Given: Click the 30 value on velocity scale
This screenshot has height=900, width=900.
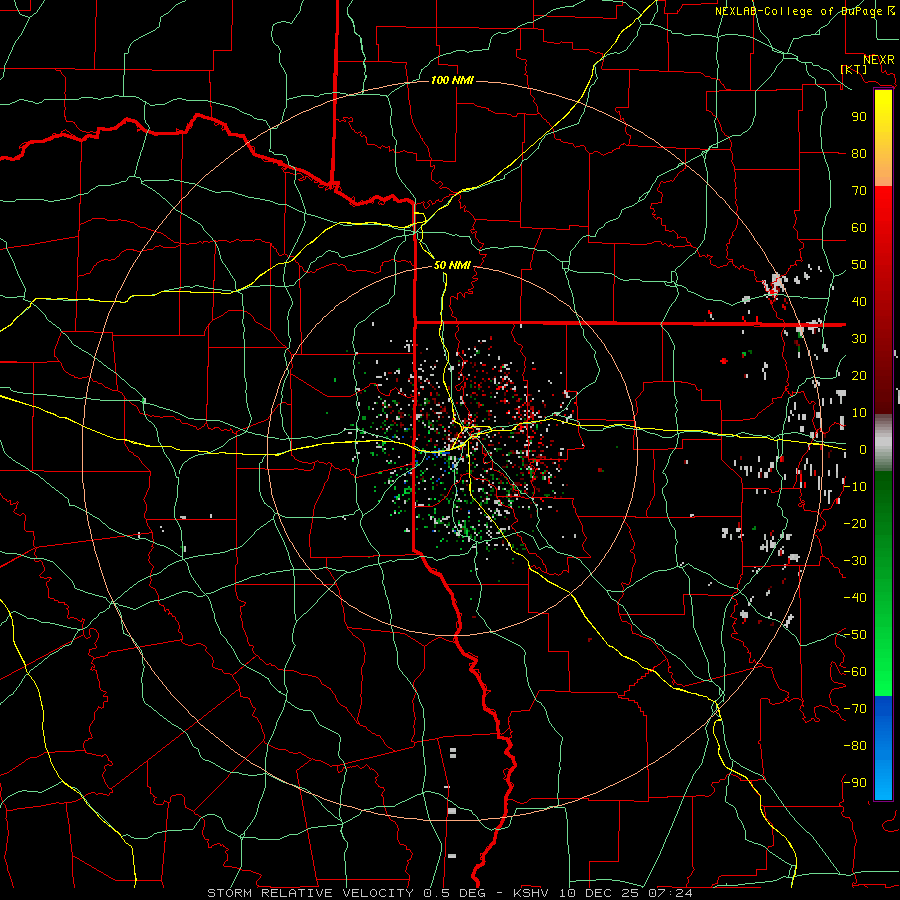Looking at the screenshot, I should pyautogui.click(x=859, y=339).
